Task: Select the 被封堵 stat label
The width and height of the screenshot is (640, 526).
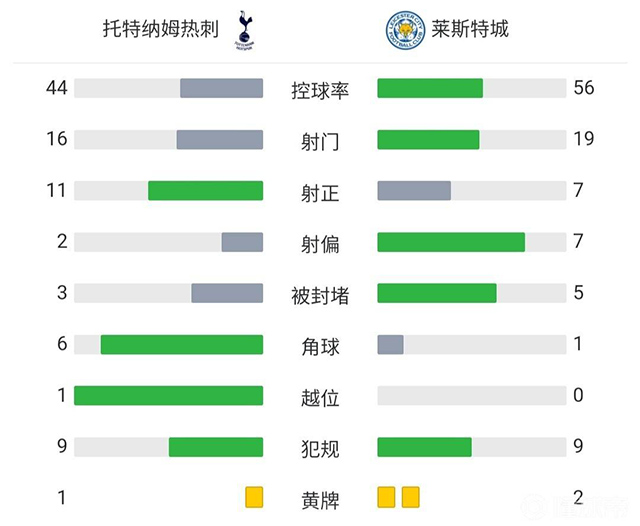Action: (x=320, y=295)
